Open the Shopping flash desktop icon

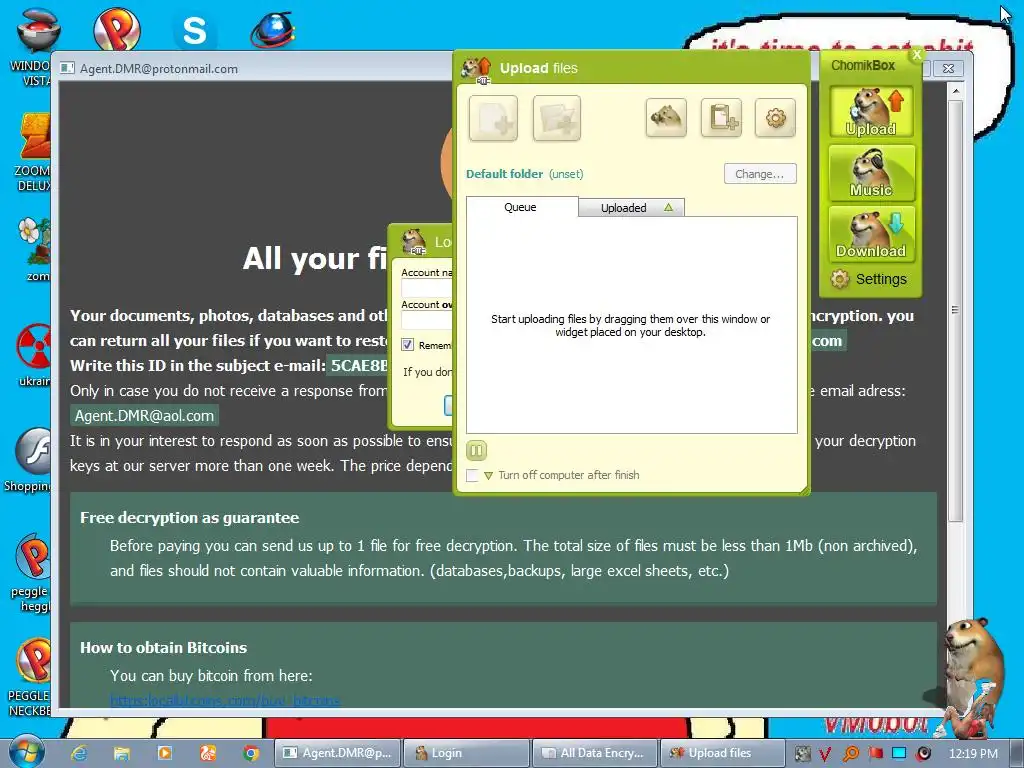(x=29, y=460)
